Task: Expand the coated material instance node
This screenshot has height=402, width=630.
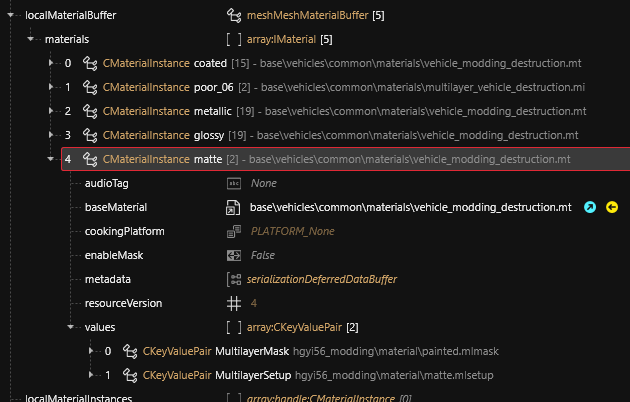Action: click(52, 63)
